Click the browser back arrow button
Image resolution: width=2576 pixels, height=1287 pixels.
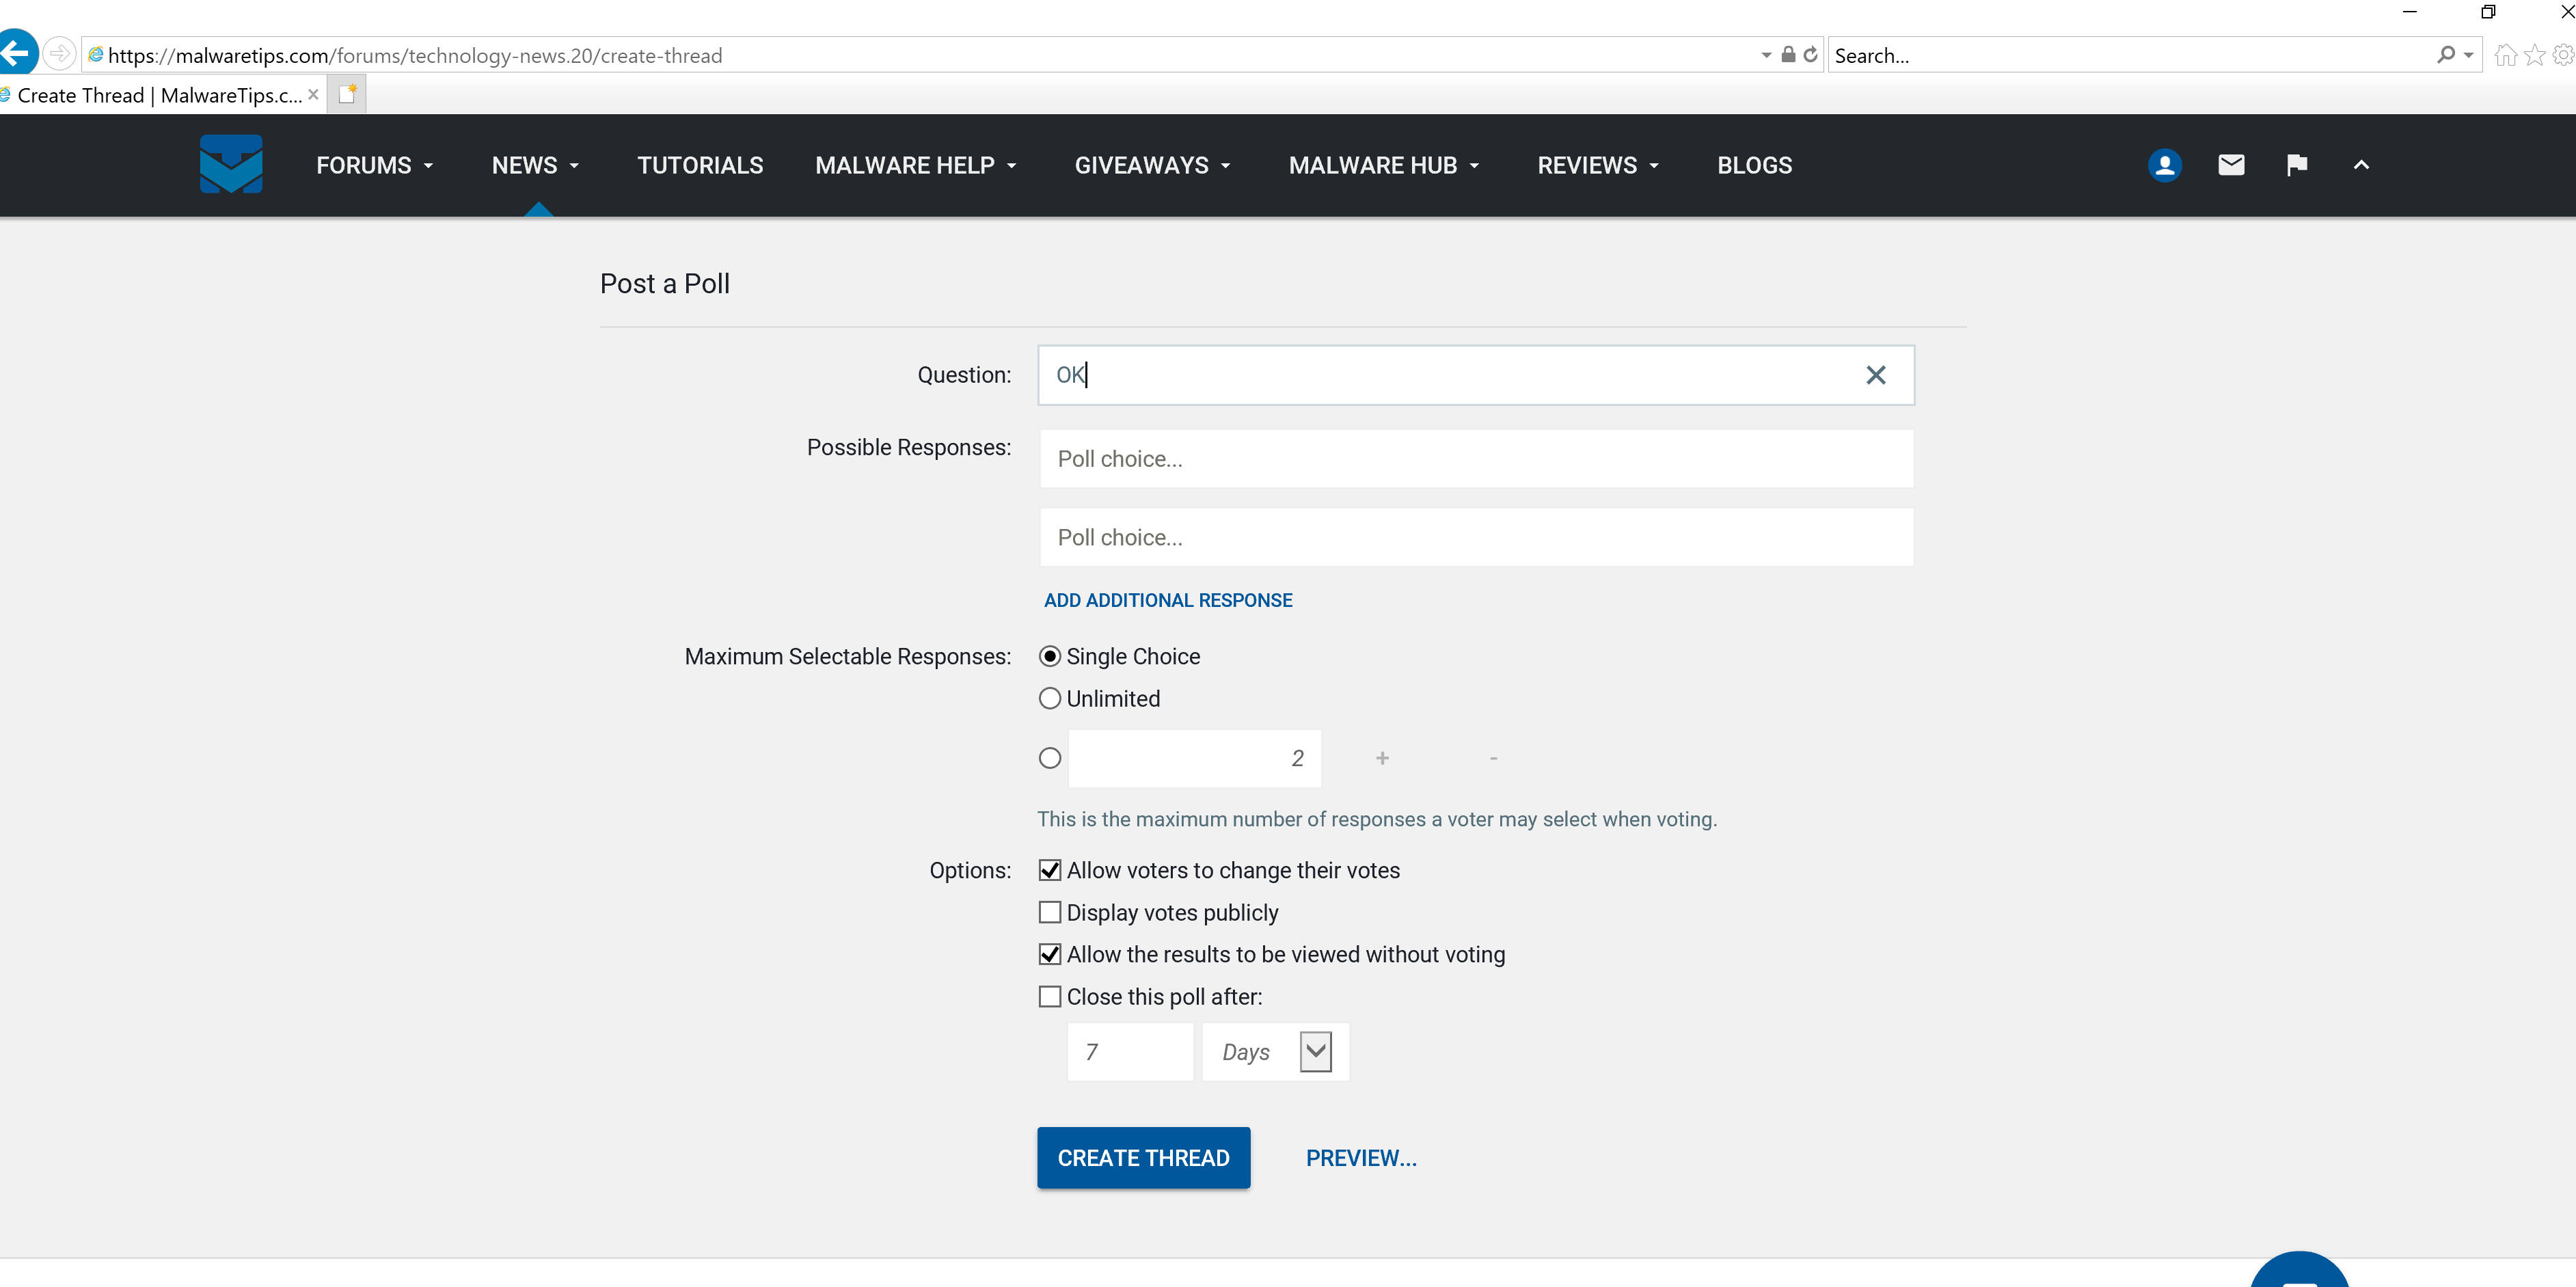tap(17, 54)
